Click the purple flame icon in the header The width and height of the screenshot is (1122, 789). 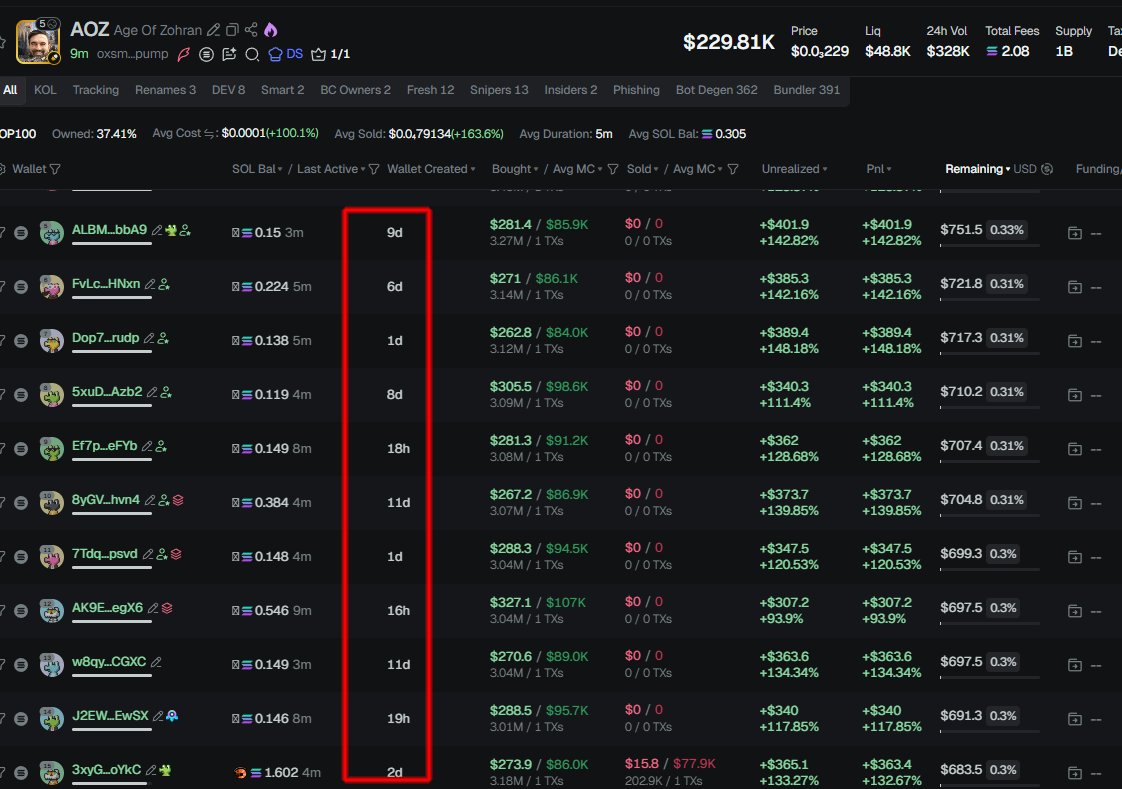coord(271,30)
